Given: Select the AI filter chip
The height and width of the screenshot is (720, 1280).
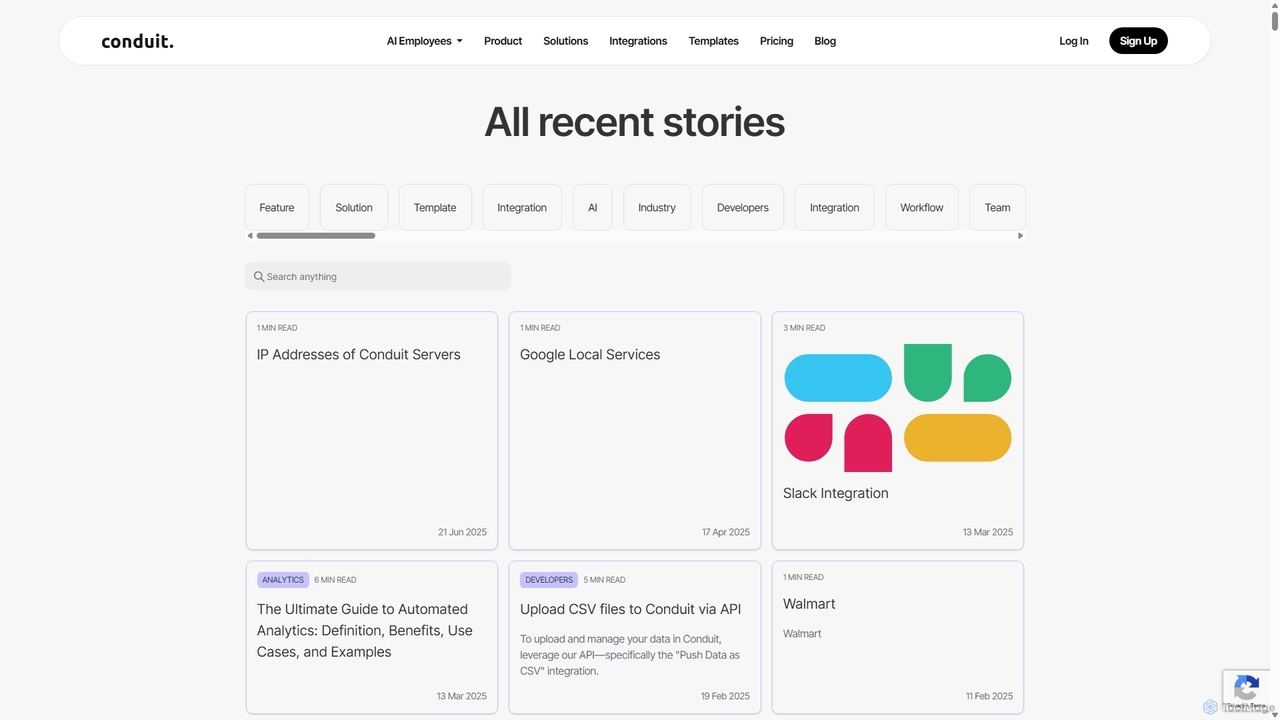Looking at the screenshot, I should [593, 208].
